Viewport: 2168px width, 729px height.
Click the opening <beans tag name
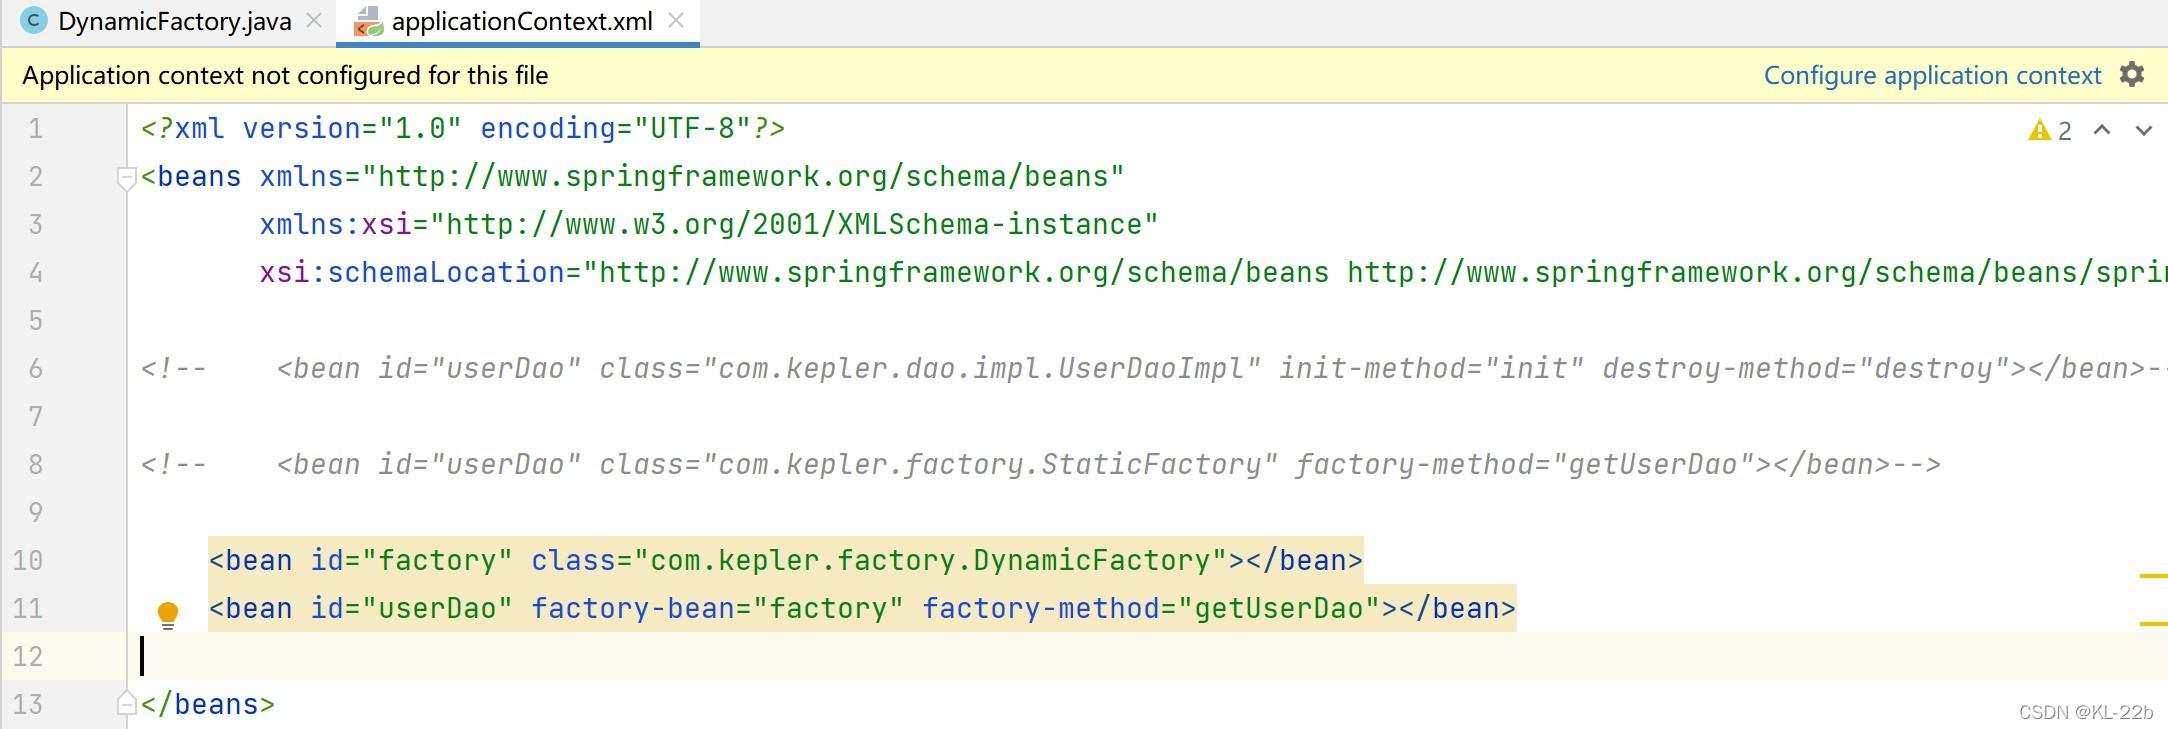[x=199, y=177]
